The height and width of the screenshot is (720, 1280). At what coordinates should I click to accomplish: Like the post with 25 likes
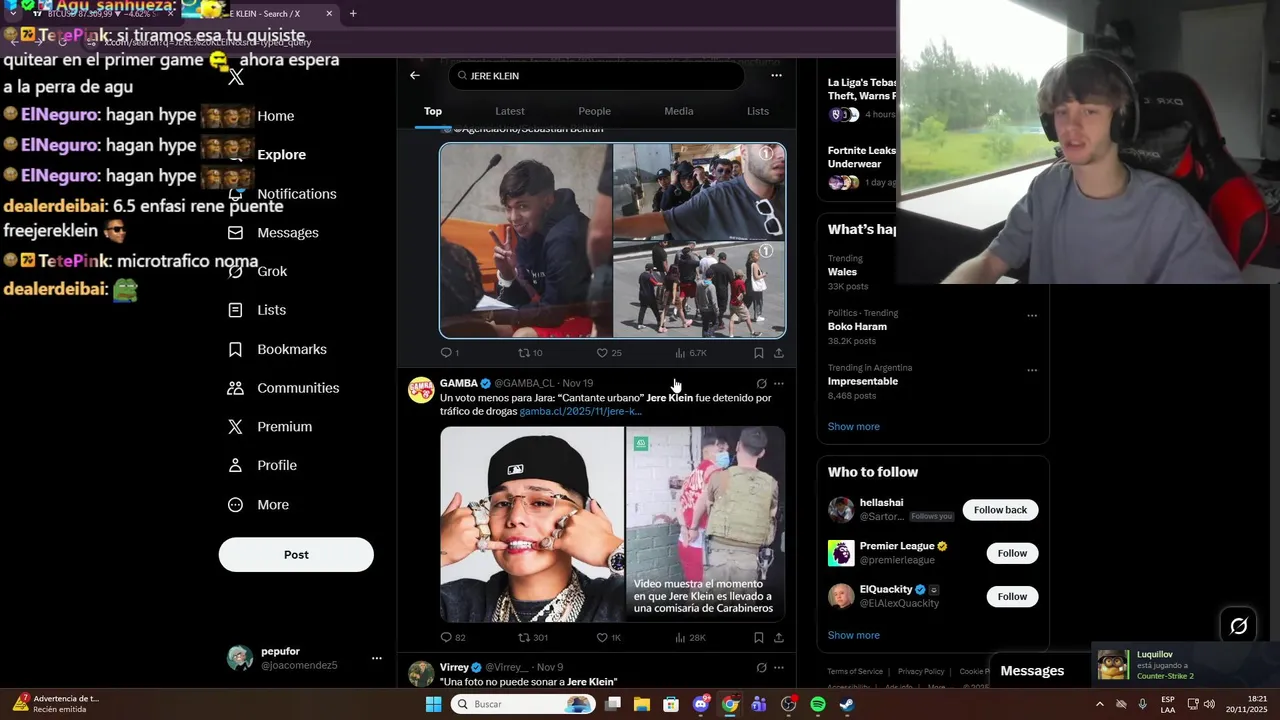(x=608, y=353)
